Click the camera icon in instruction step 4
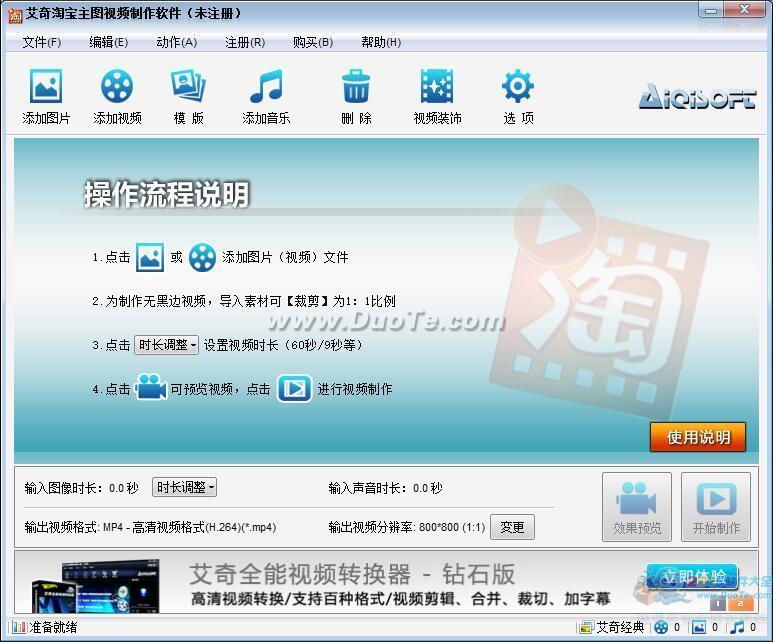 click(151, 387)
